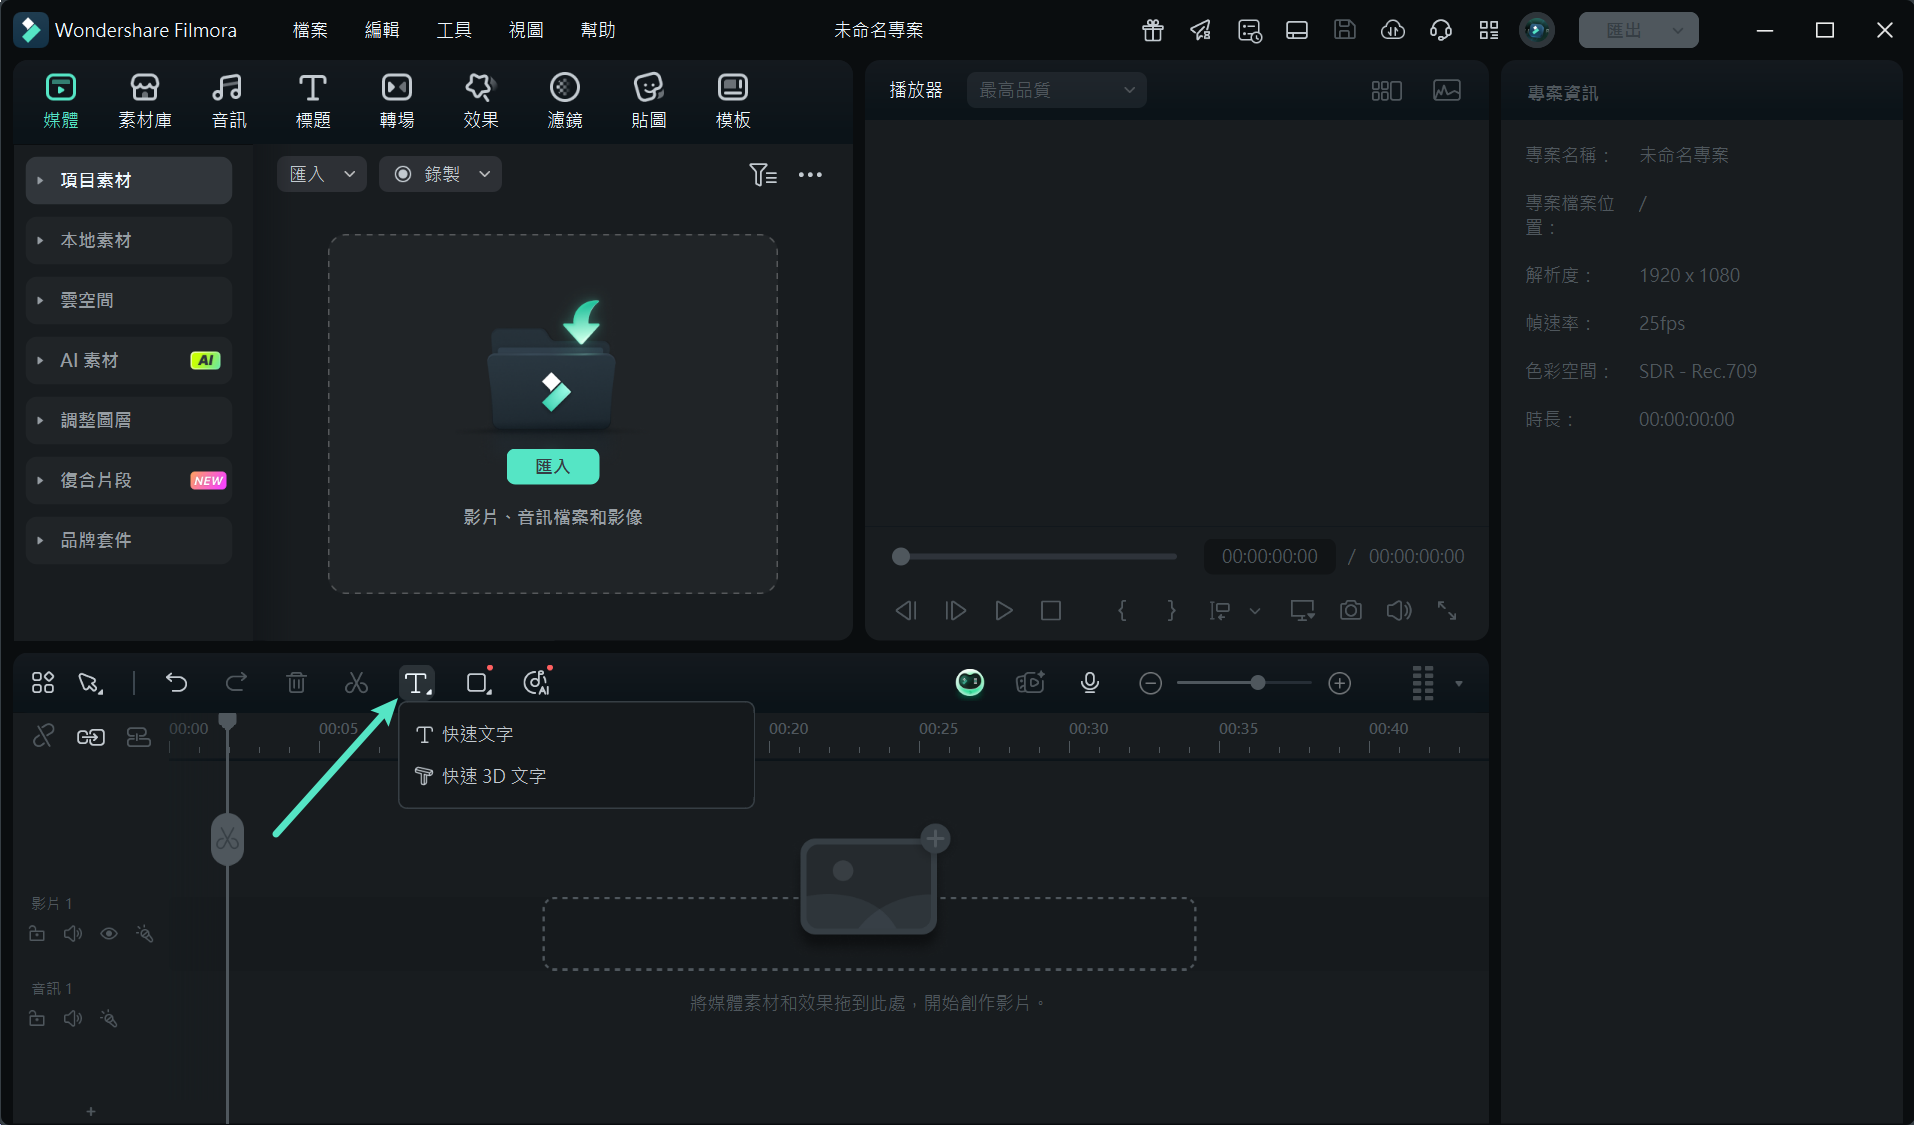This screenshot has height=1125, width=1914.
Task: Open the 標題 titles tab
Action: [313, 101]
